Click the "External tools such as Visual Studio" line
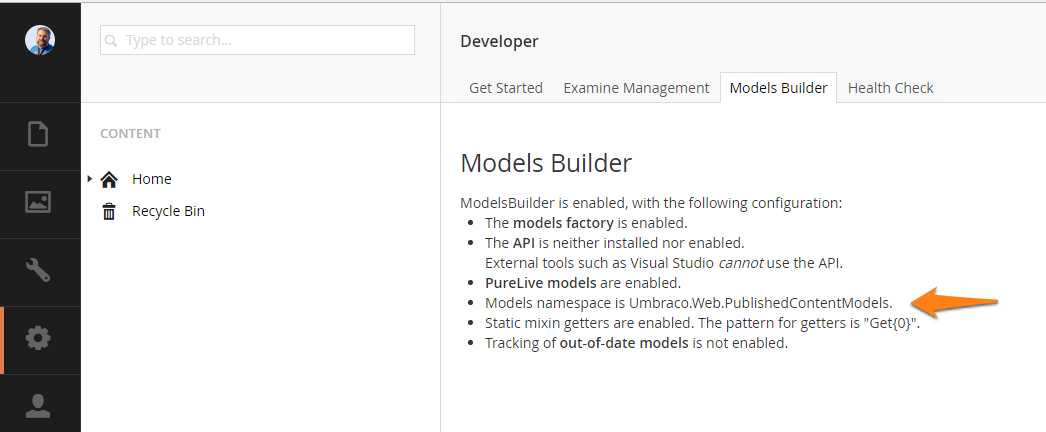Image resolution: width=1046 pixels, height=432 pixels. tap(664, 263)
